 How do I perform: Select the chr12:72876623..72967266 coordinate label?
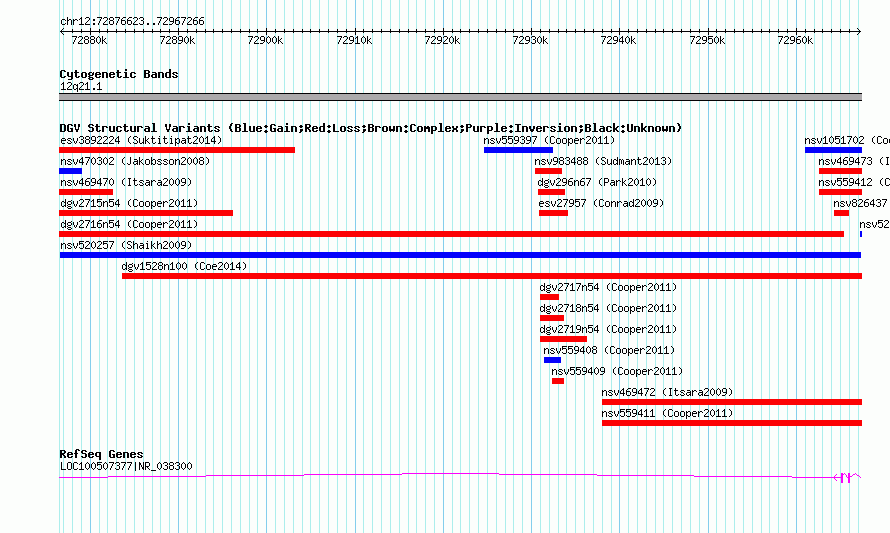point(132,22)
